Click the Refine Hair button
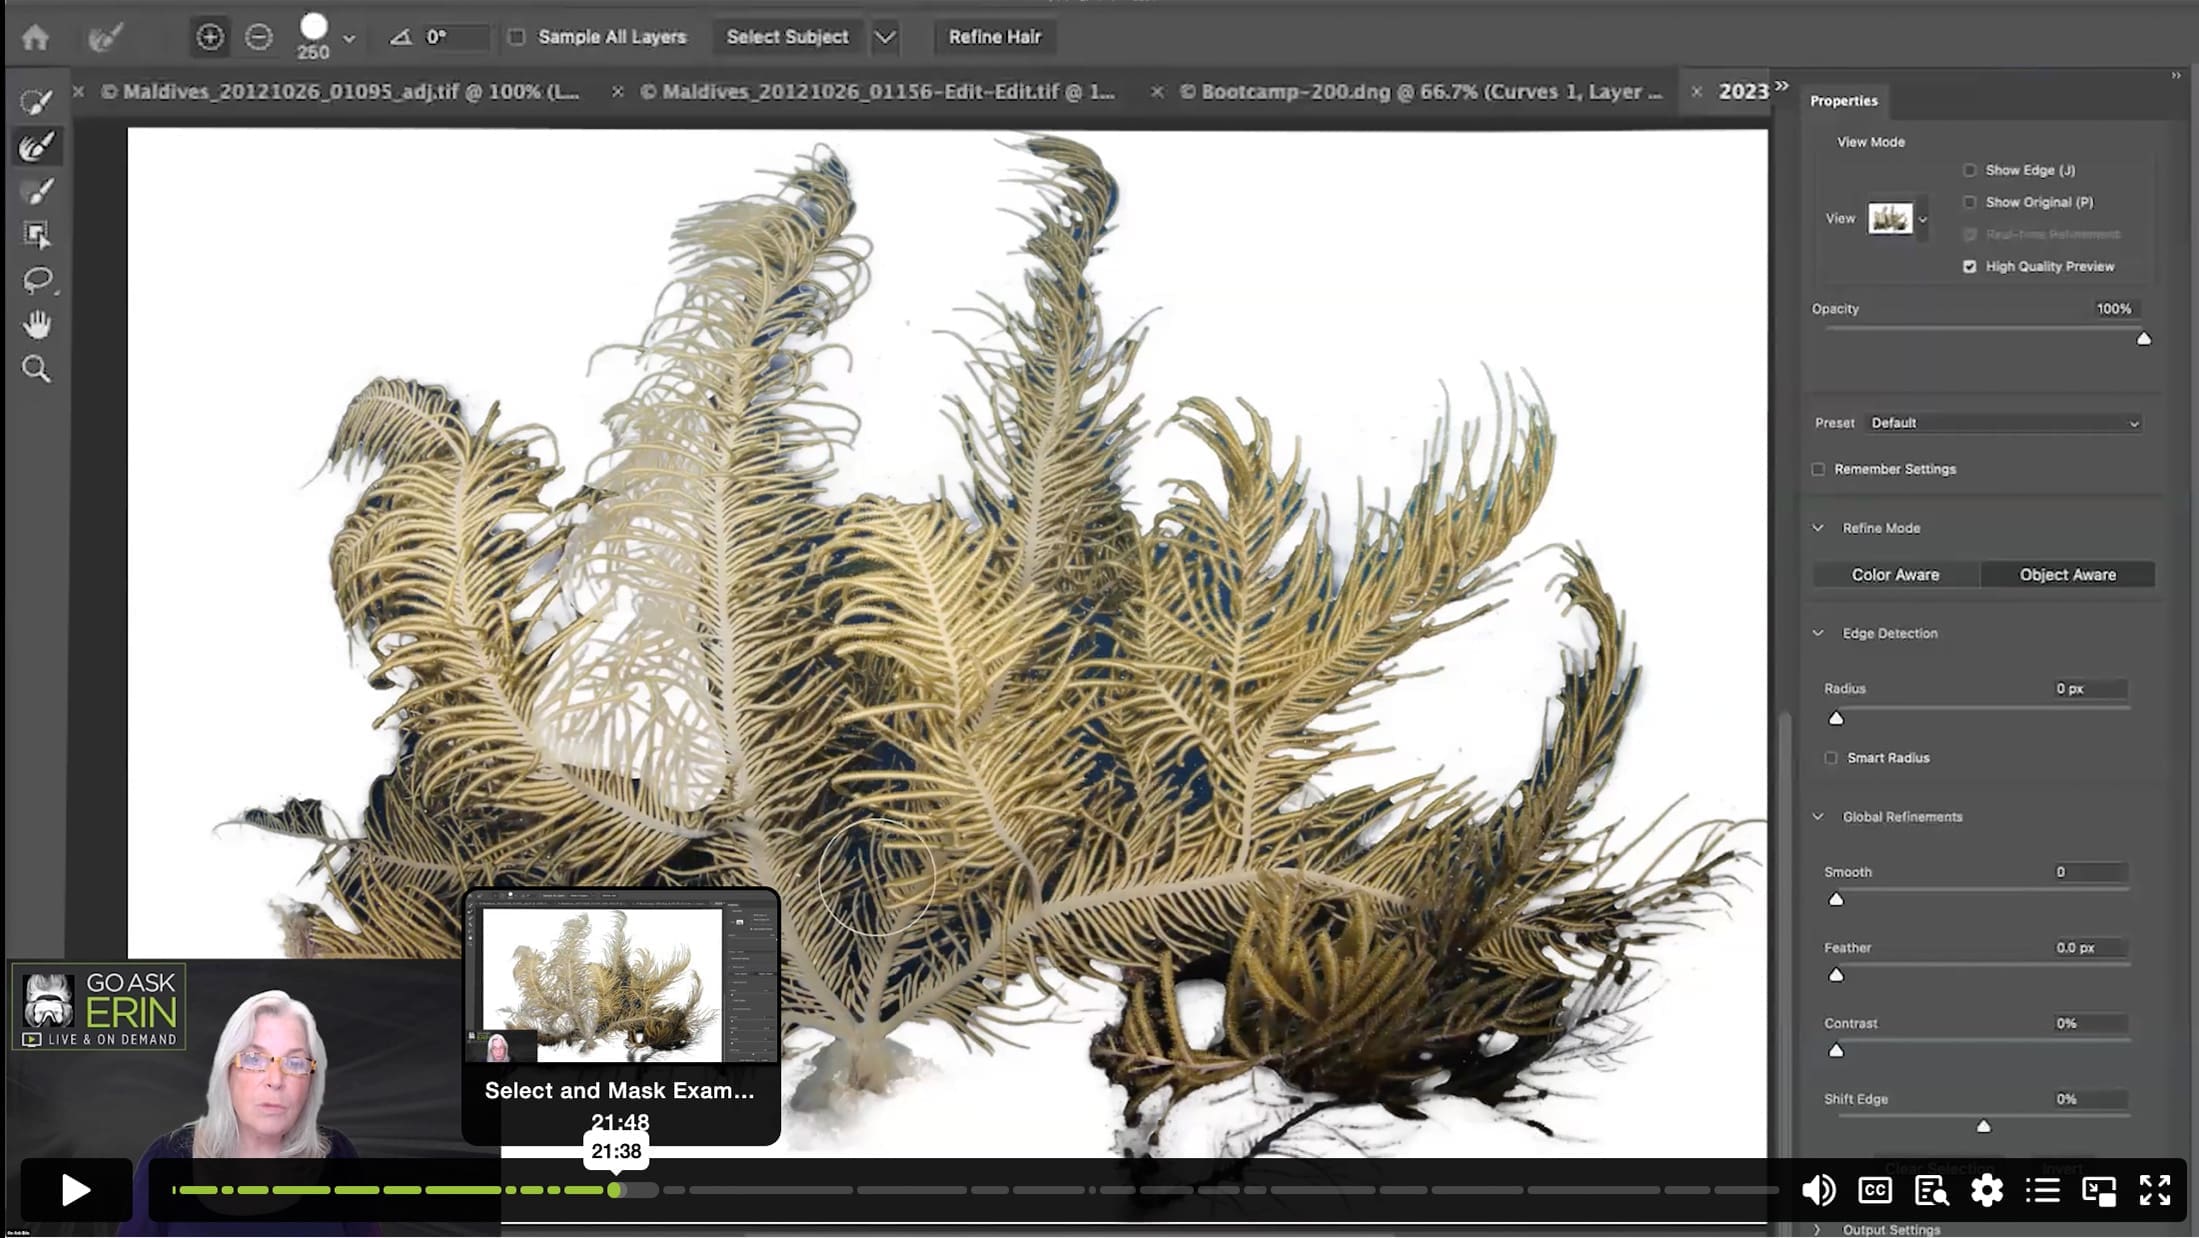 [x=994, y=37]
